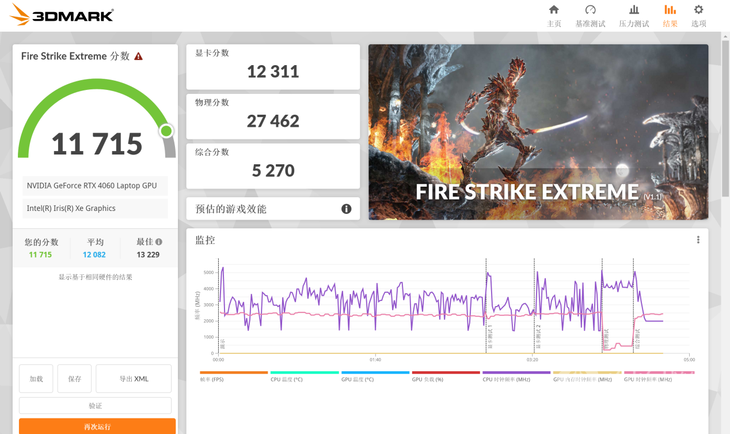The image size is (730, 434).
Task: Toggle CPU 温度 (°C) legend swatch
Action: (304, 373)
